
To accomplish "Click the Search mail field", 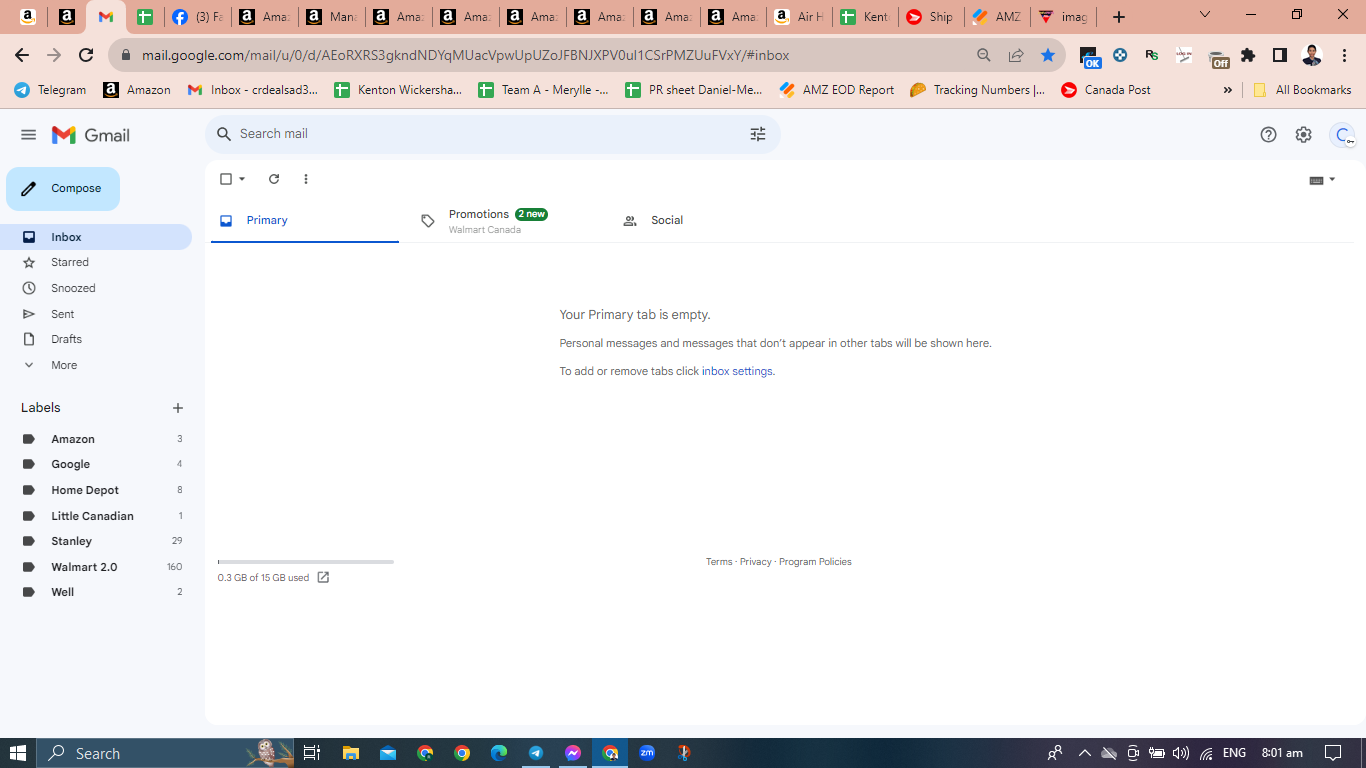I will click(492, 134).
